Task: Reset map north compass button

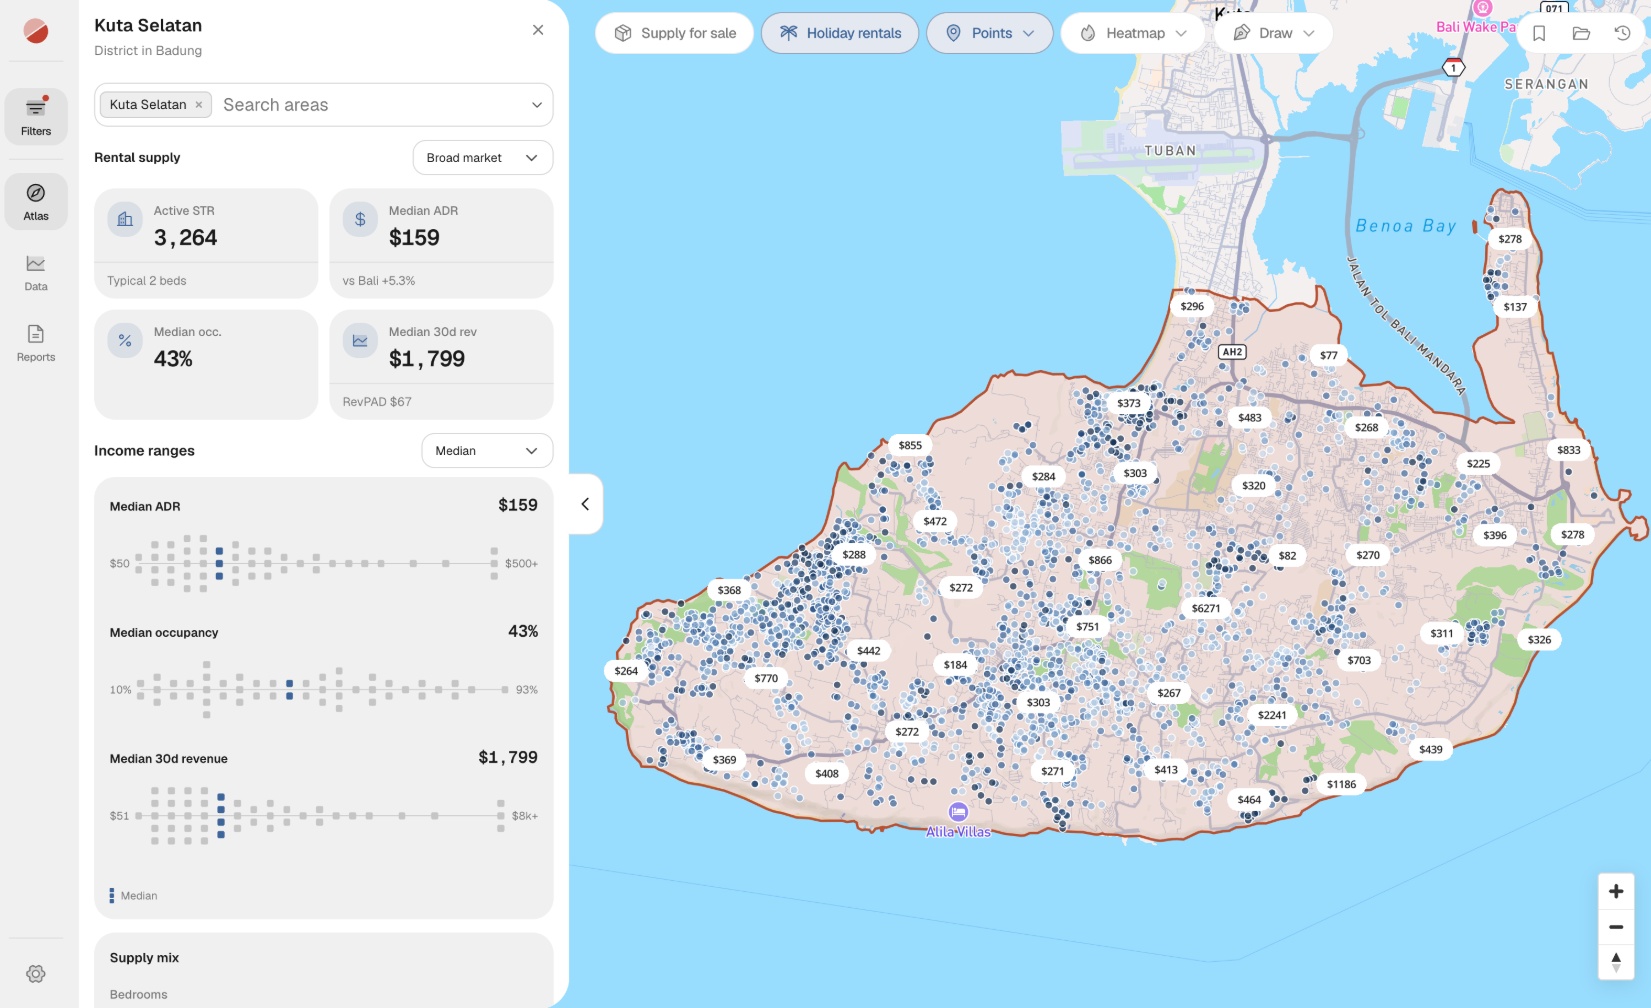Action: click(1616, 962)
